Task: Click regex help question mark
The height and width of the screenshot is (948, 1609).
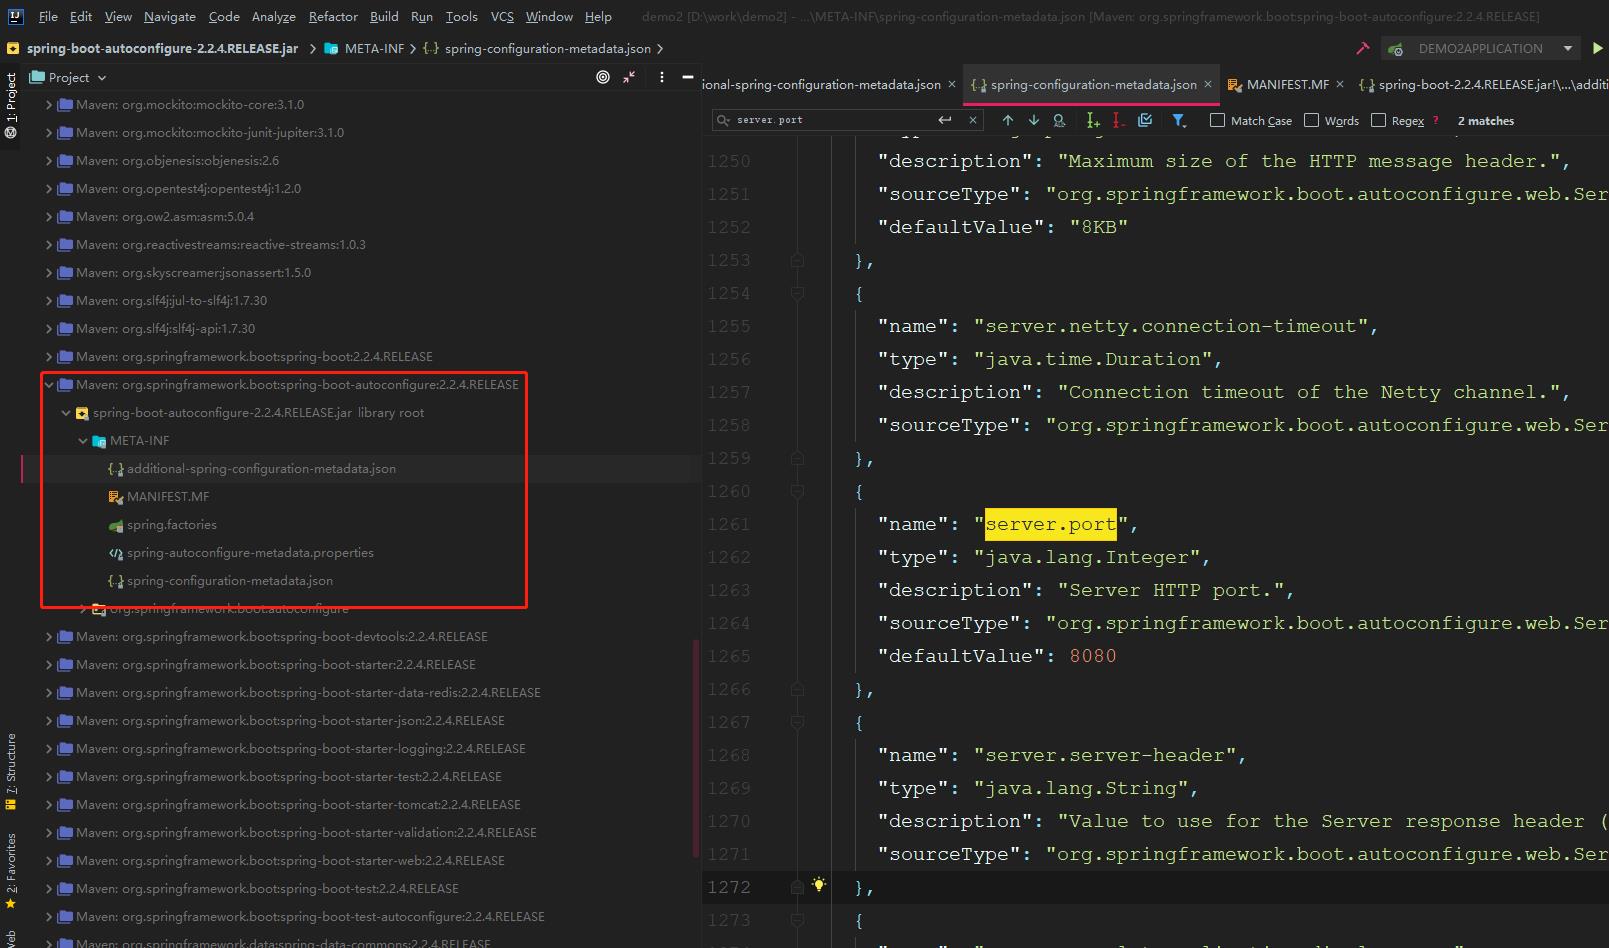Action: pos(1436,120)
